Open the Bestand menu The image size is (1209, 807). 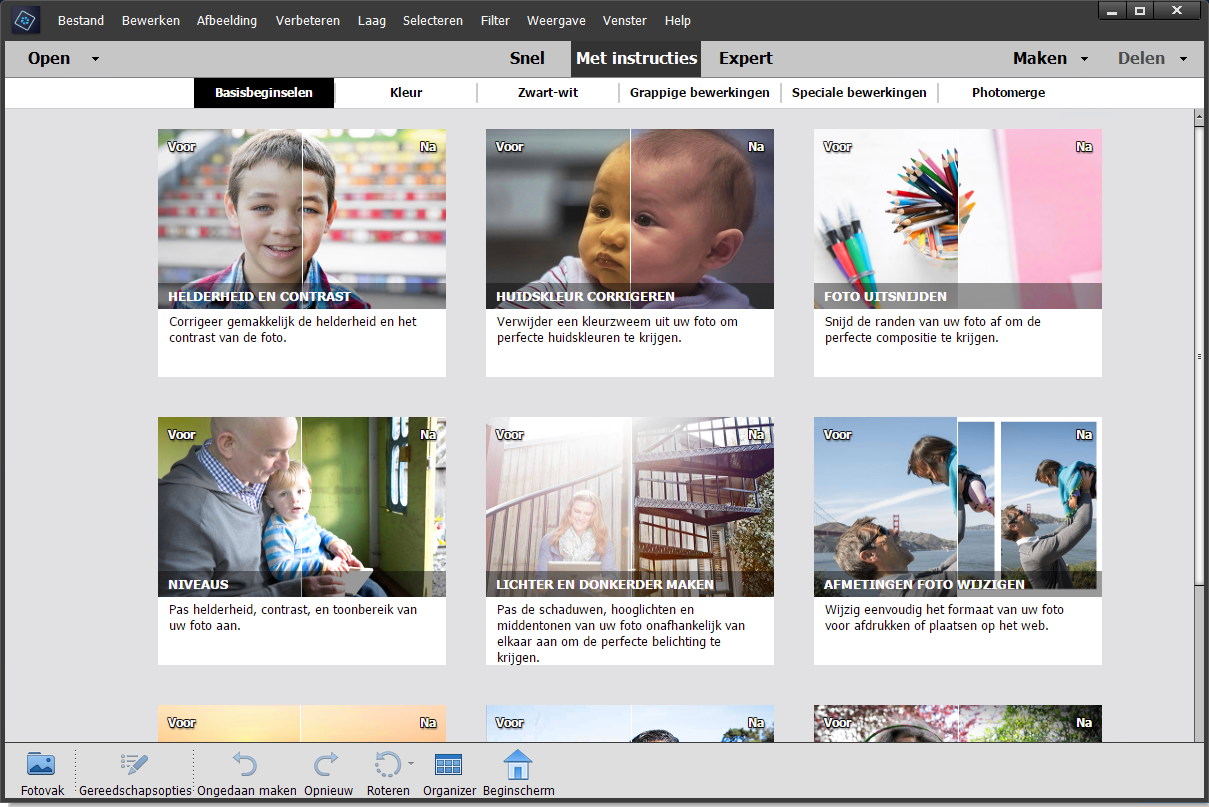coord(81,20)
